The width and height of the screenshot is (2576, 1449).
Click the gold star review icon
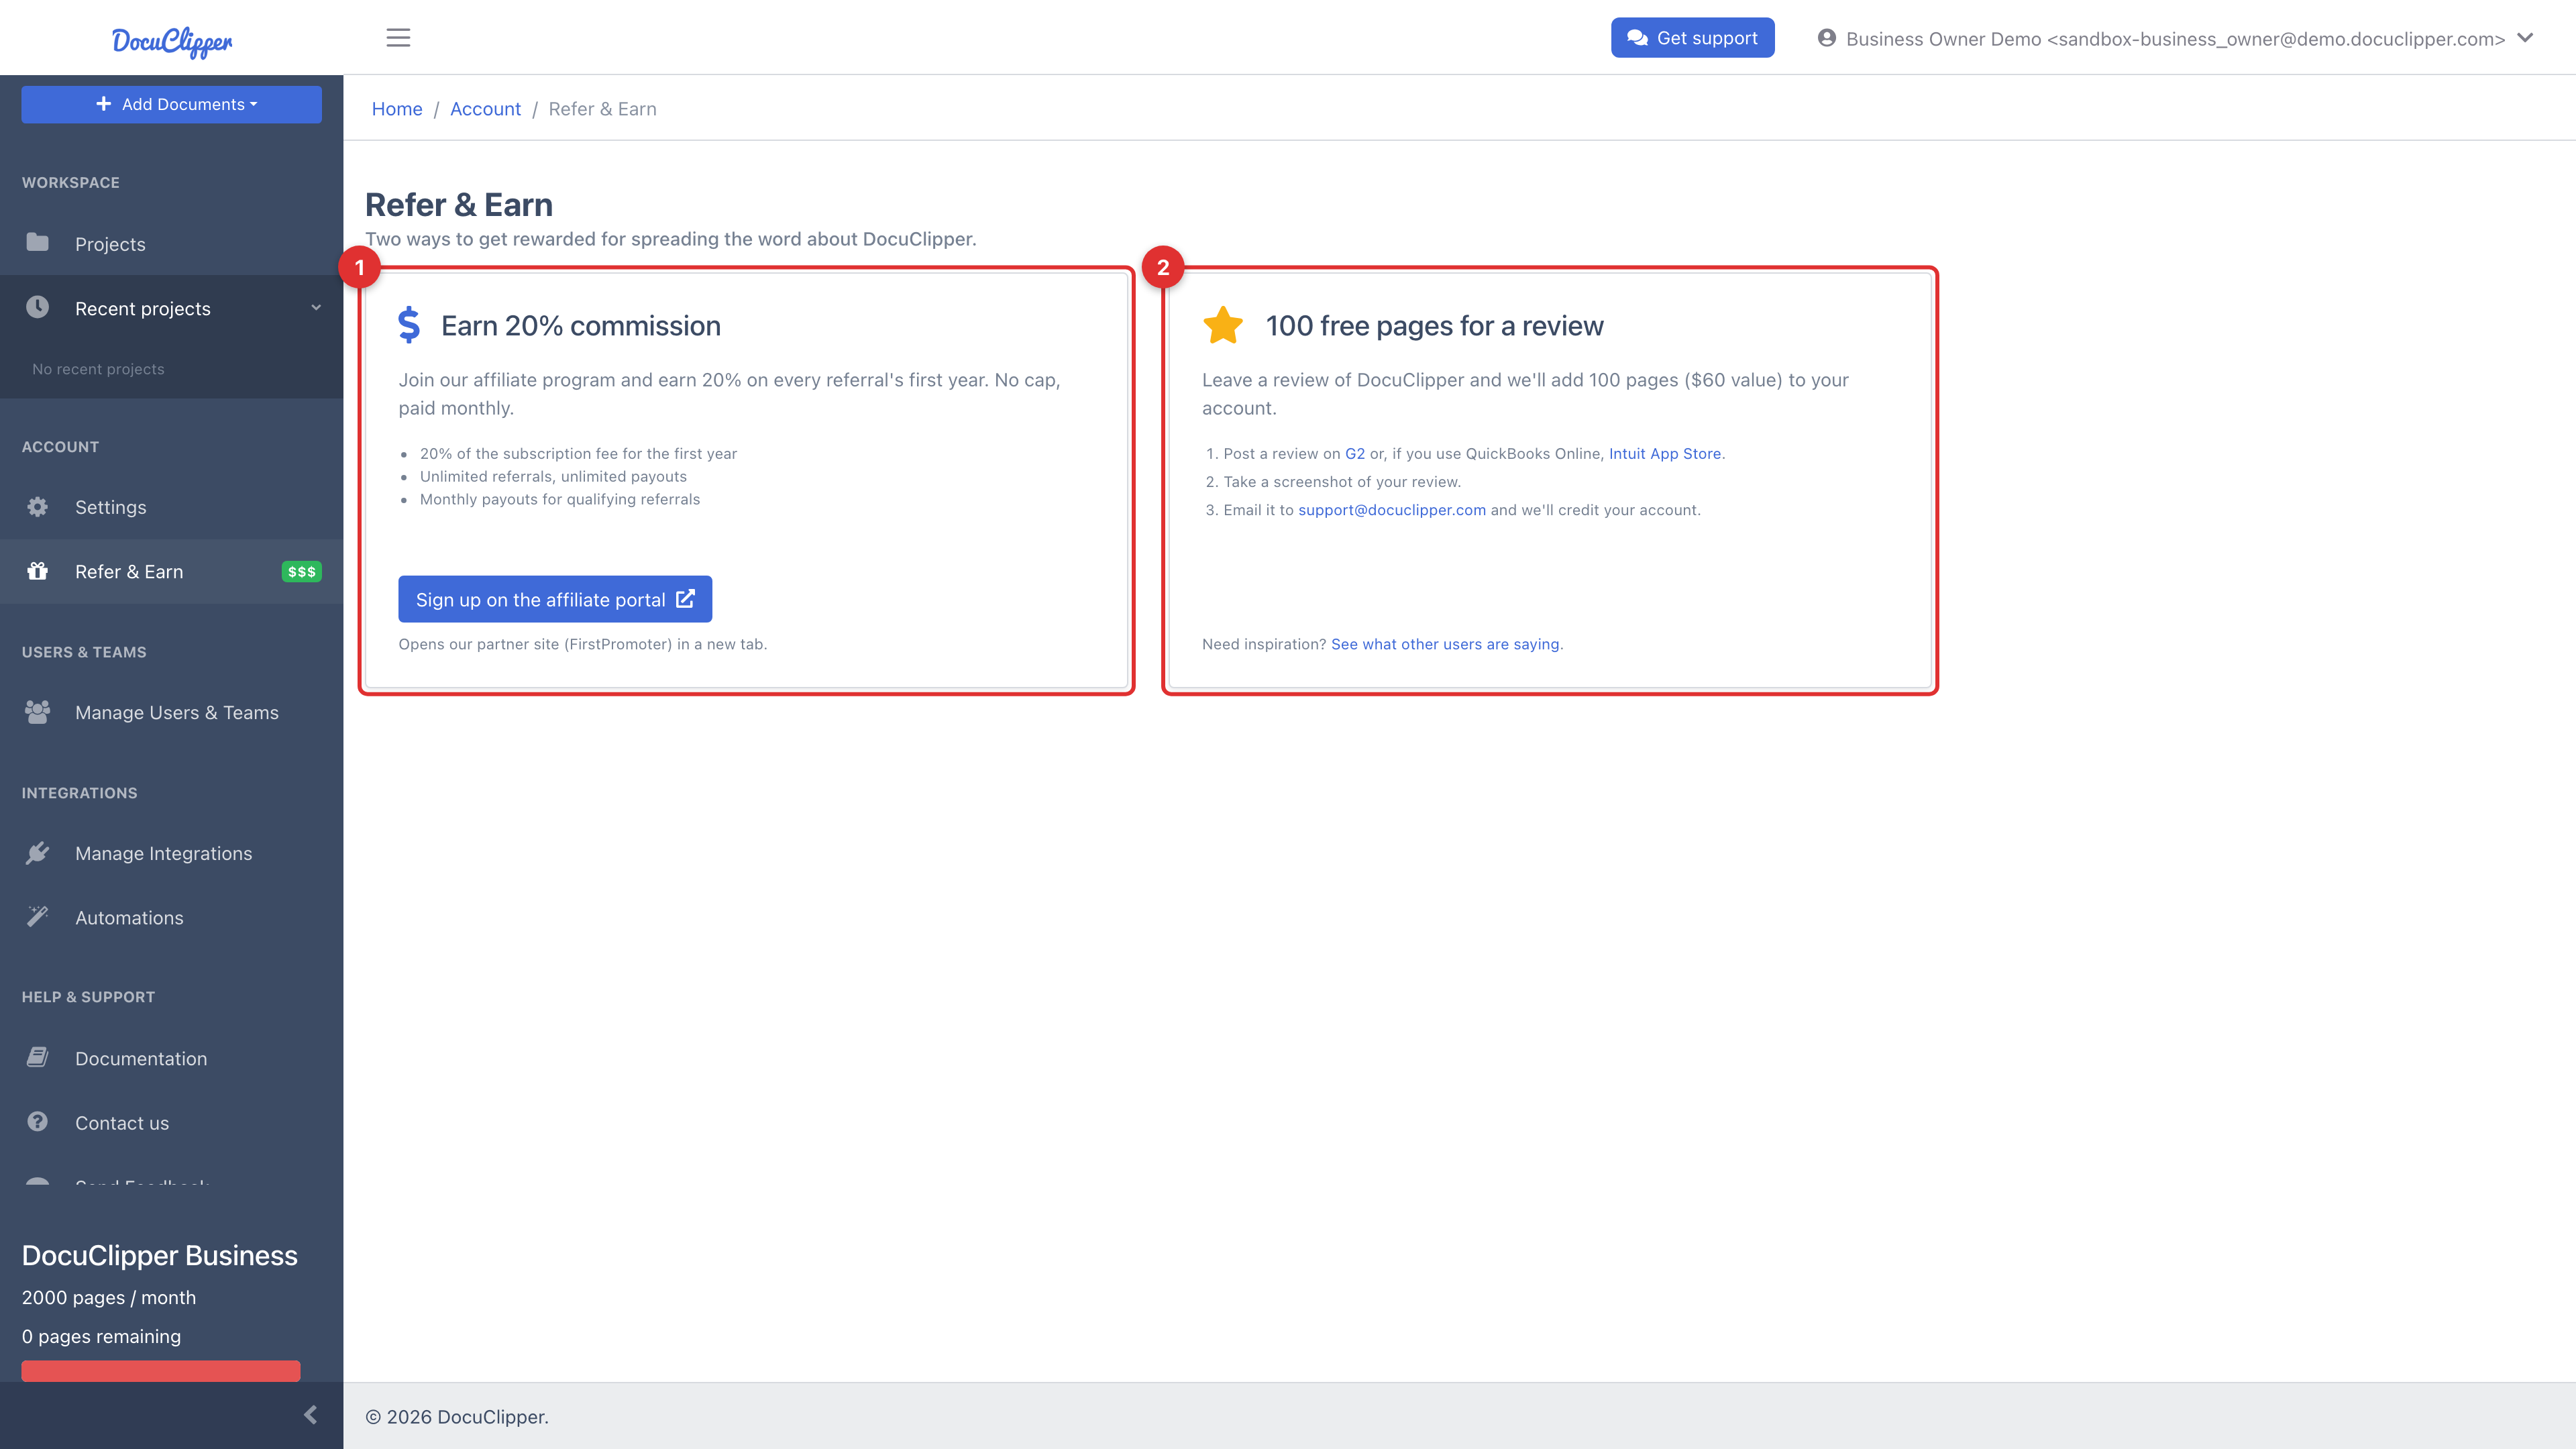tap(1223, 326)
